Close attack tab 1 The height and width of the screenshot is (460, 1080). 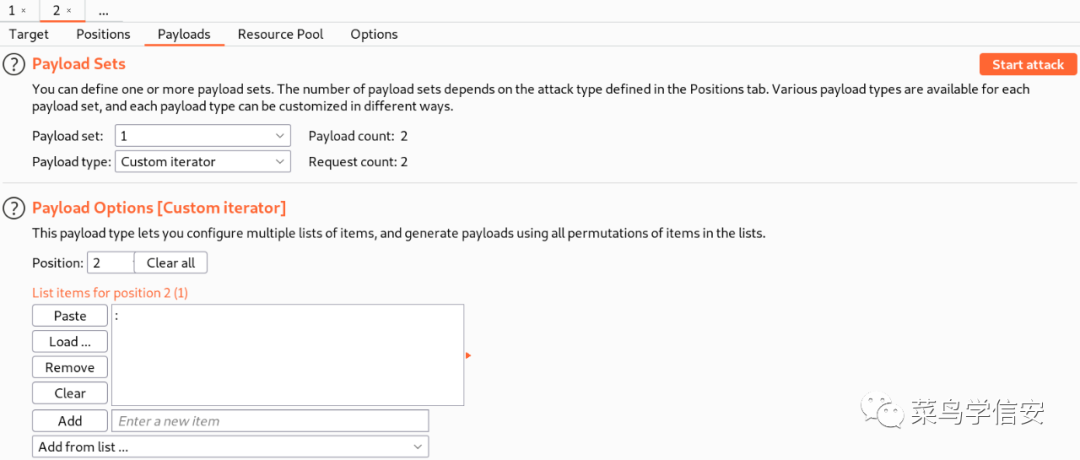coord(24,11)
